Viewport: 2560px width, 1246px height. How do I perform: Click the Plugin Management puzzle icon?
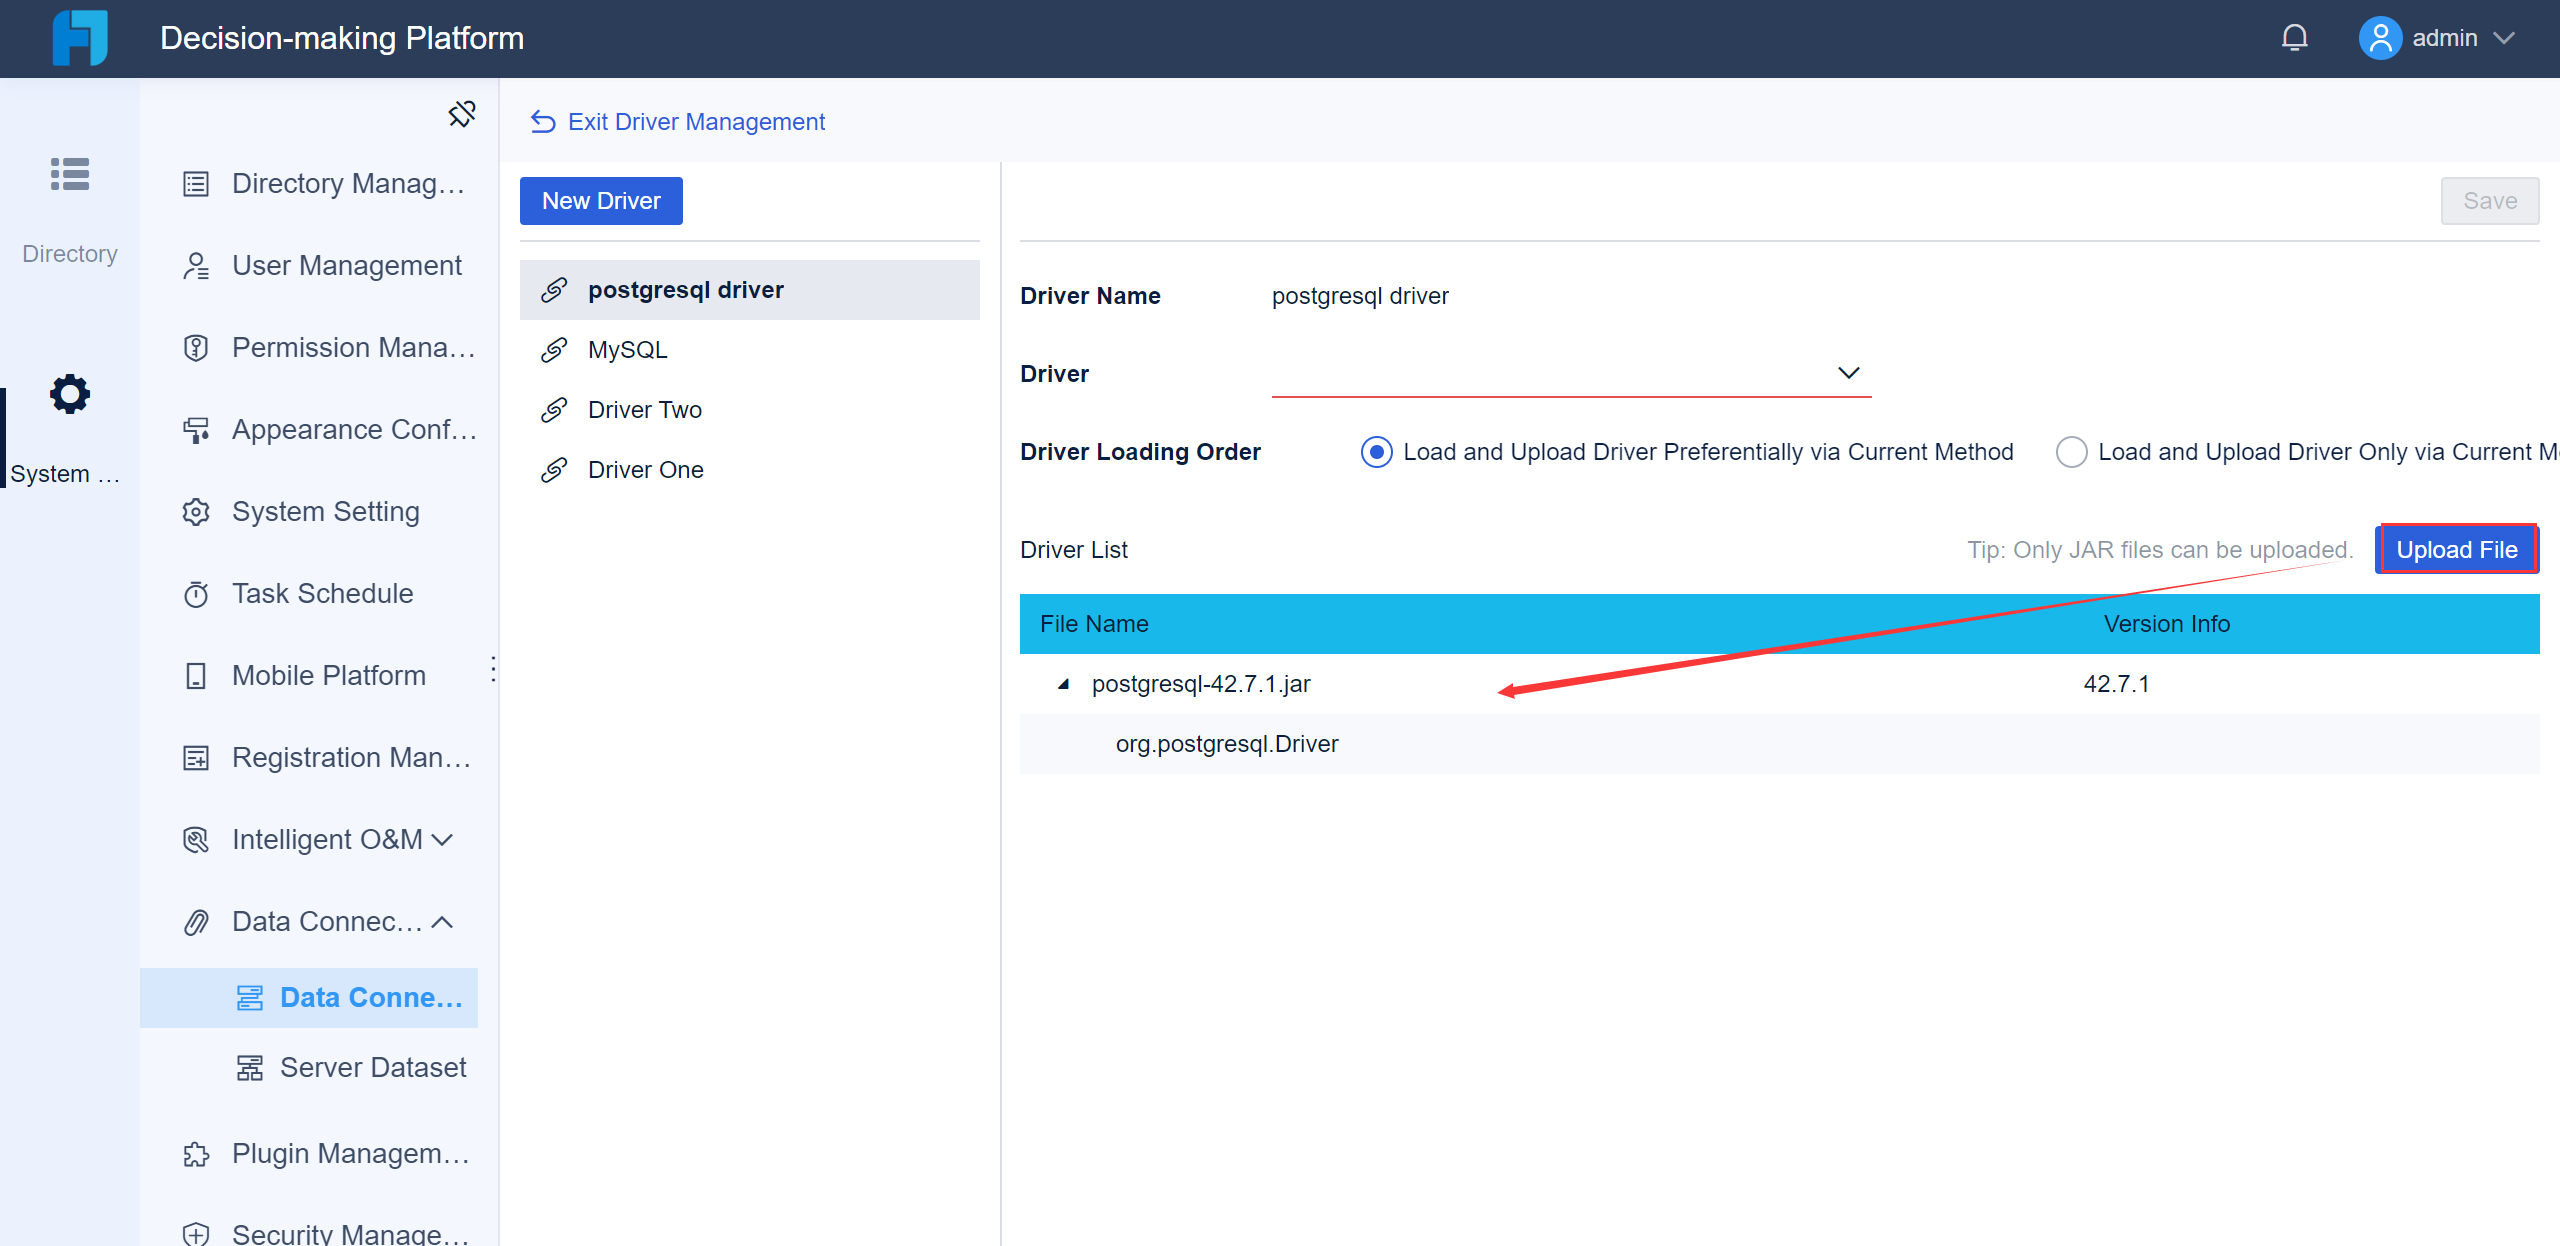pos(195,1153)
